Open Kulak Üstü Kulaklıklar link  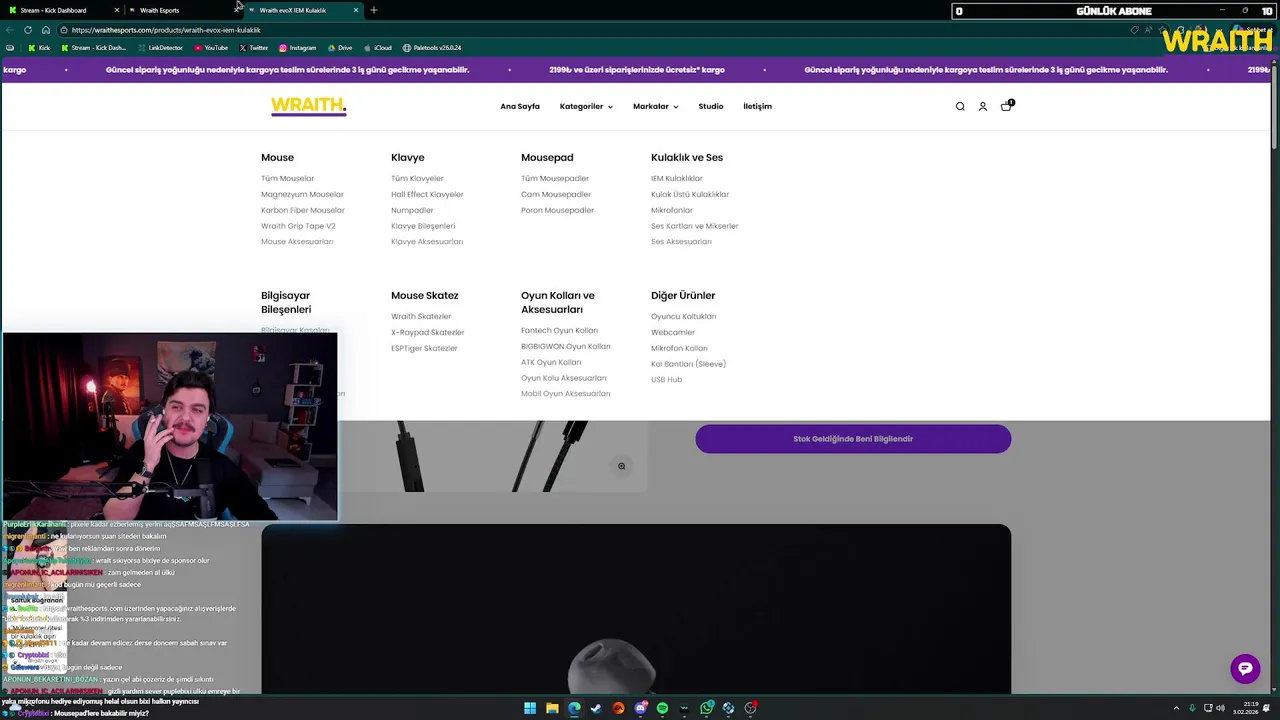click(x=690, y=194)
